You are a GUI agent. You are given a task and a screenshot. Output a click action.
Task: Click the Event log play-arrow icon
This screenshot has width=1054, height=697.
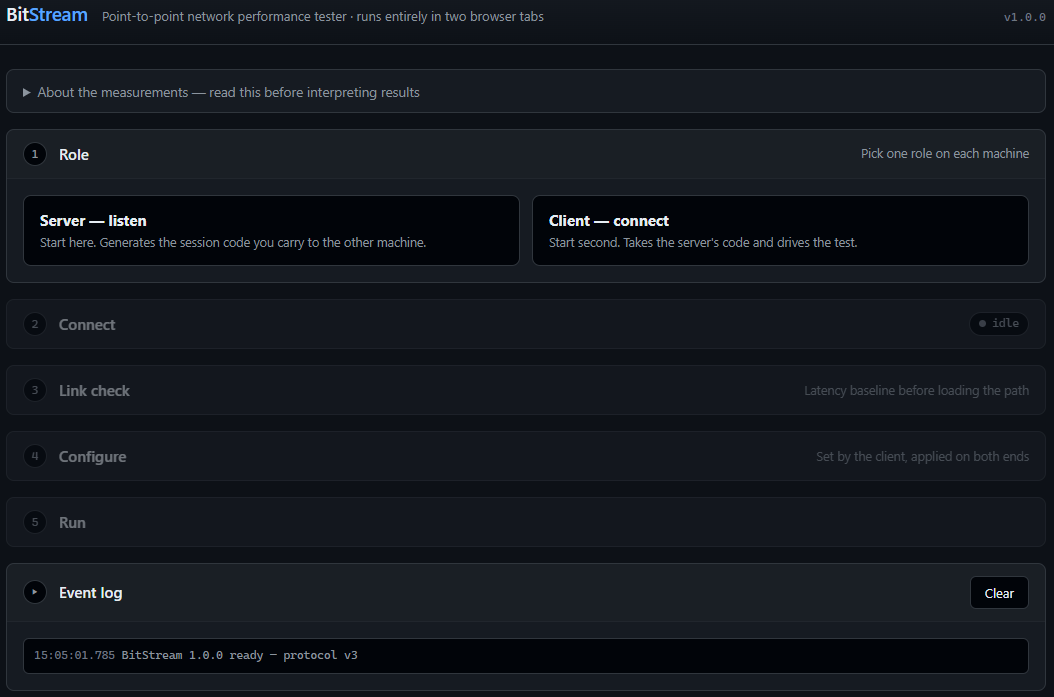(35, 592)
